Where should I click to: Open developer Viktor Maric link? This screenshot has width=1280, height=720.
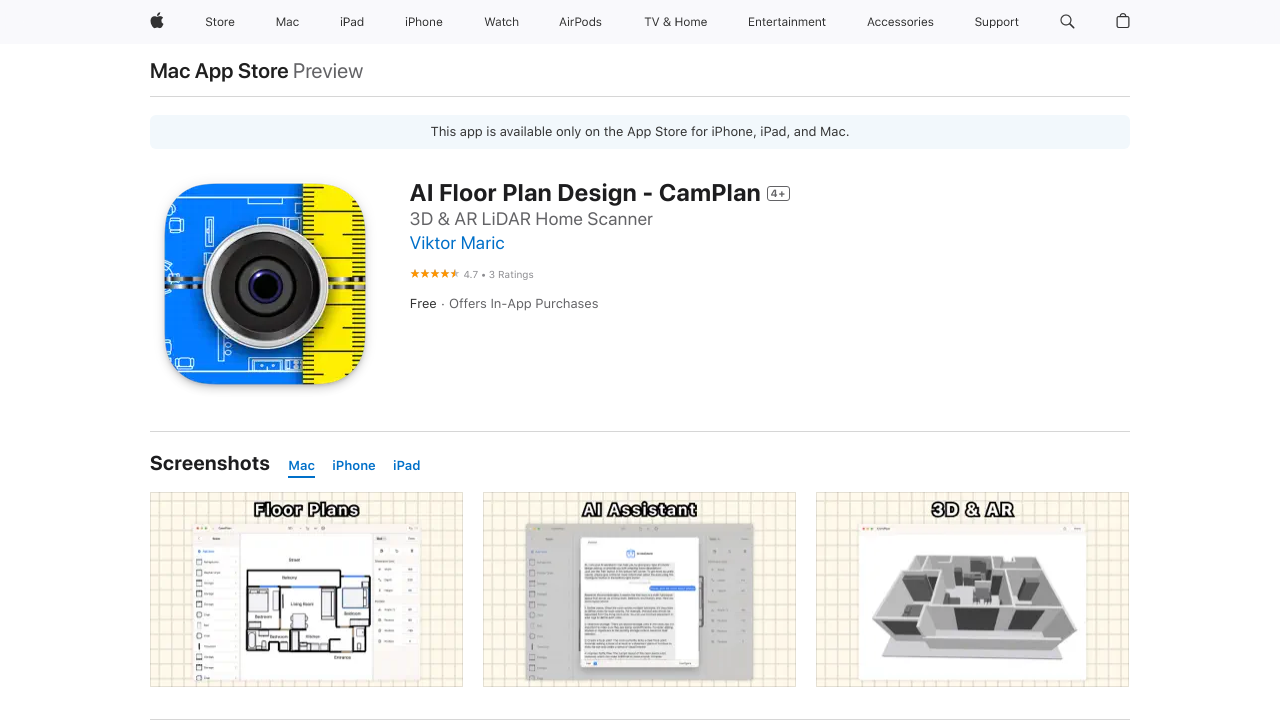(x=457, y=243)
